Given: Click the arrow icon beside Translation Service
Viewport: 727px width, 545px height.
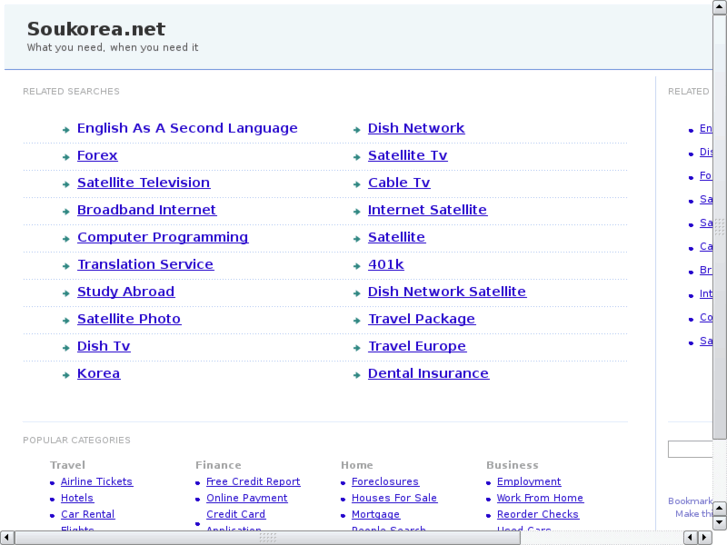Looking at the screenshot, I should [66, 266].
